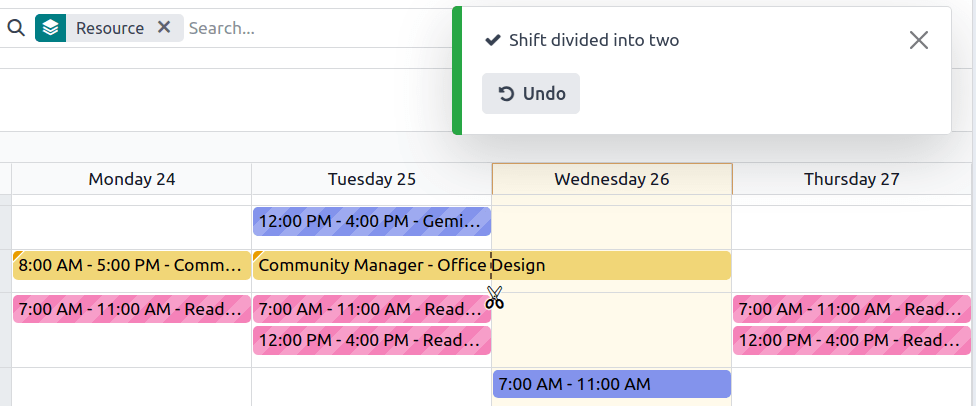Click the Resource group-by layers icon

[x=50, y=28]
